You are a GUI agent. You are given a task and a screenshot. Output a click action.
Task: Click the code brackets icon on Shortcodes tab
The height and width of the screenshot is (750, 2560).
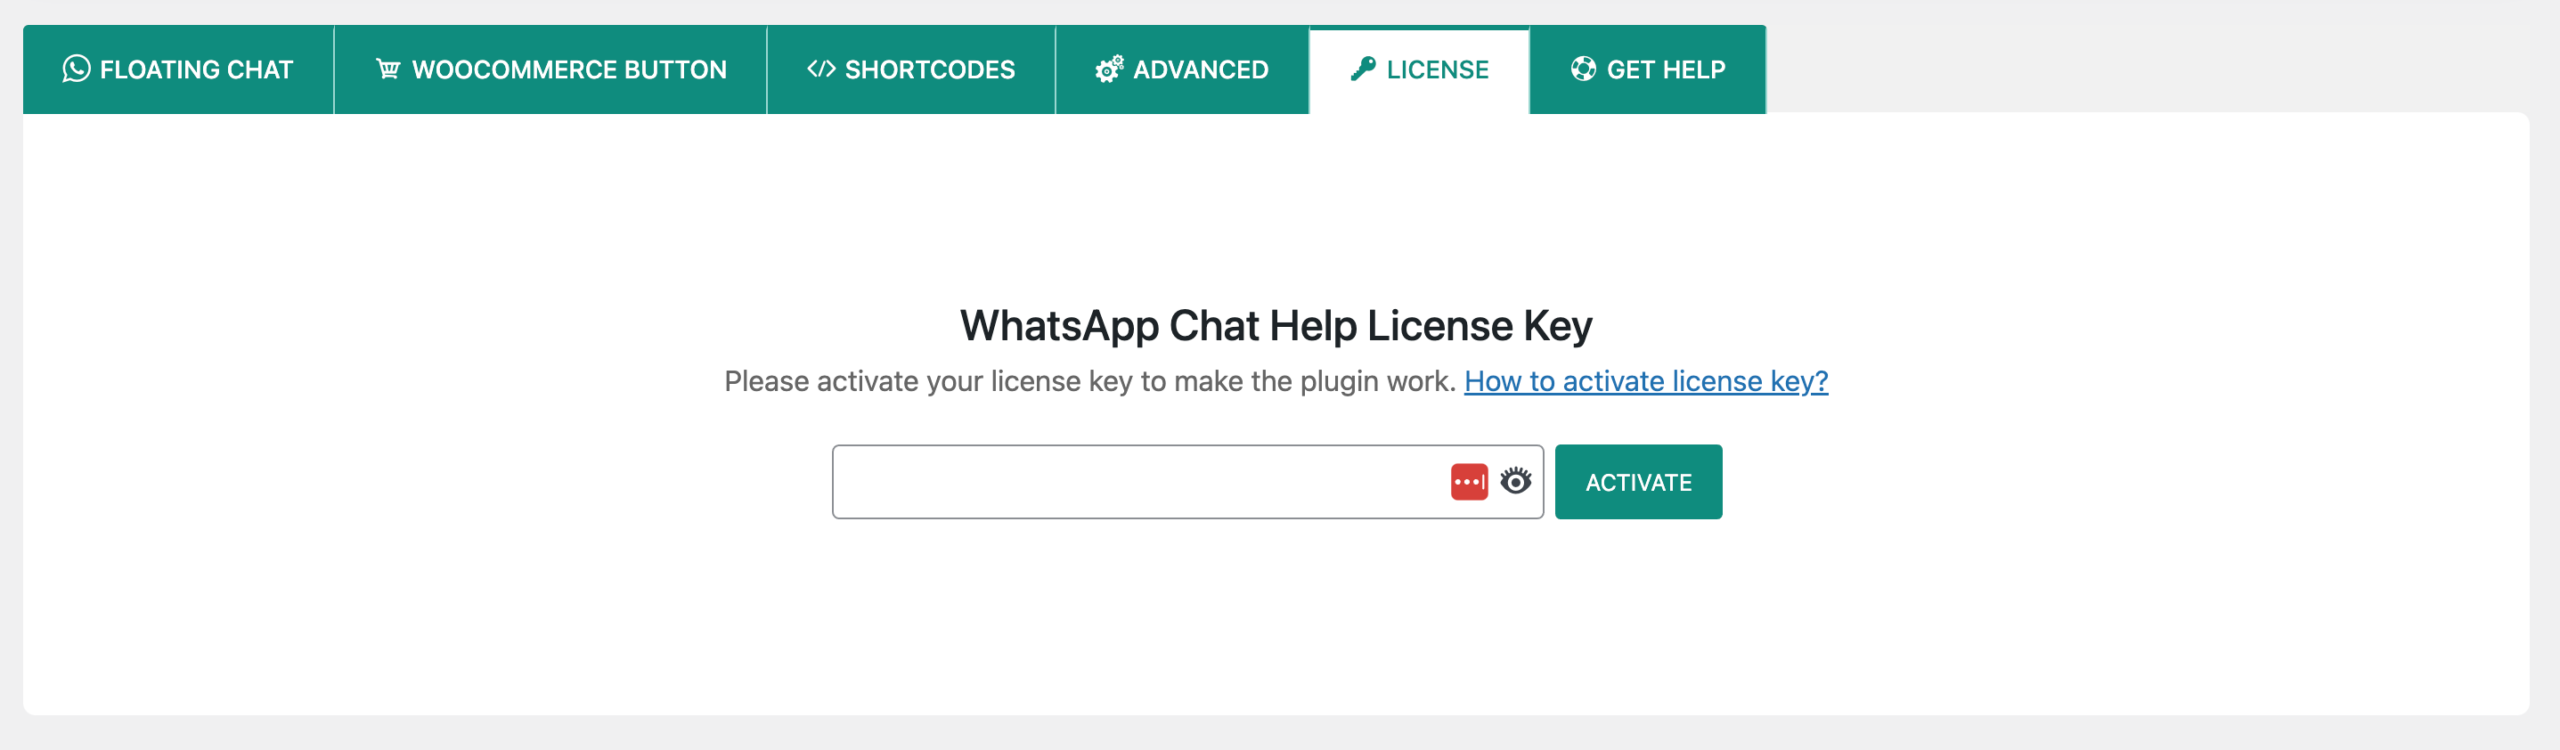821,69
